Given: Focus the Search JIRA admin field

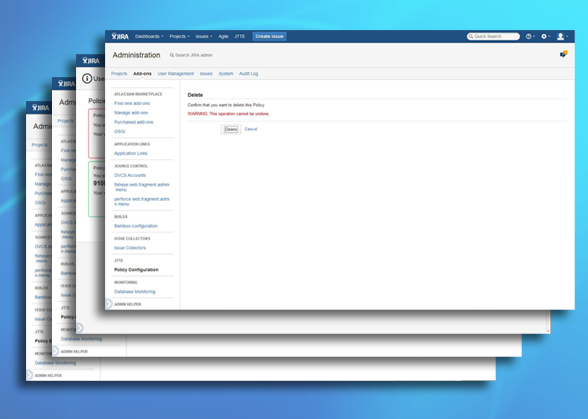Looking at the screenshot, I should [194, 55].
